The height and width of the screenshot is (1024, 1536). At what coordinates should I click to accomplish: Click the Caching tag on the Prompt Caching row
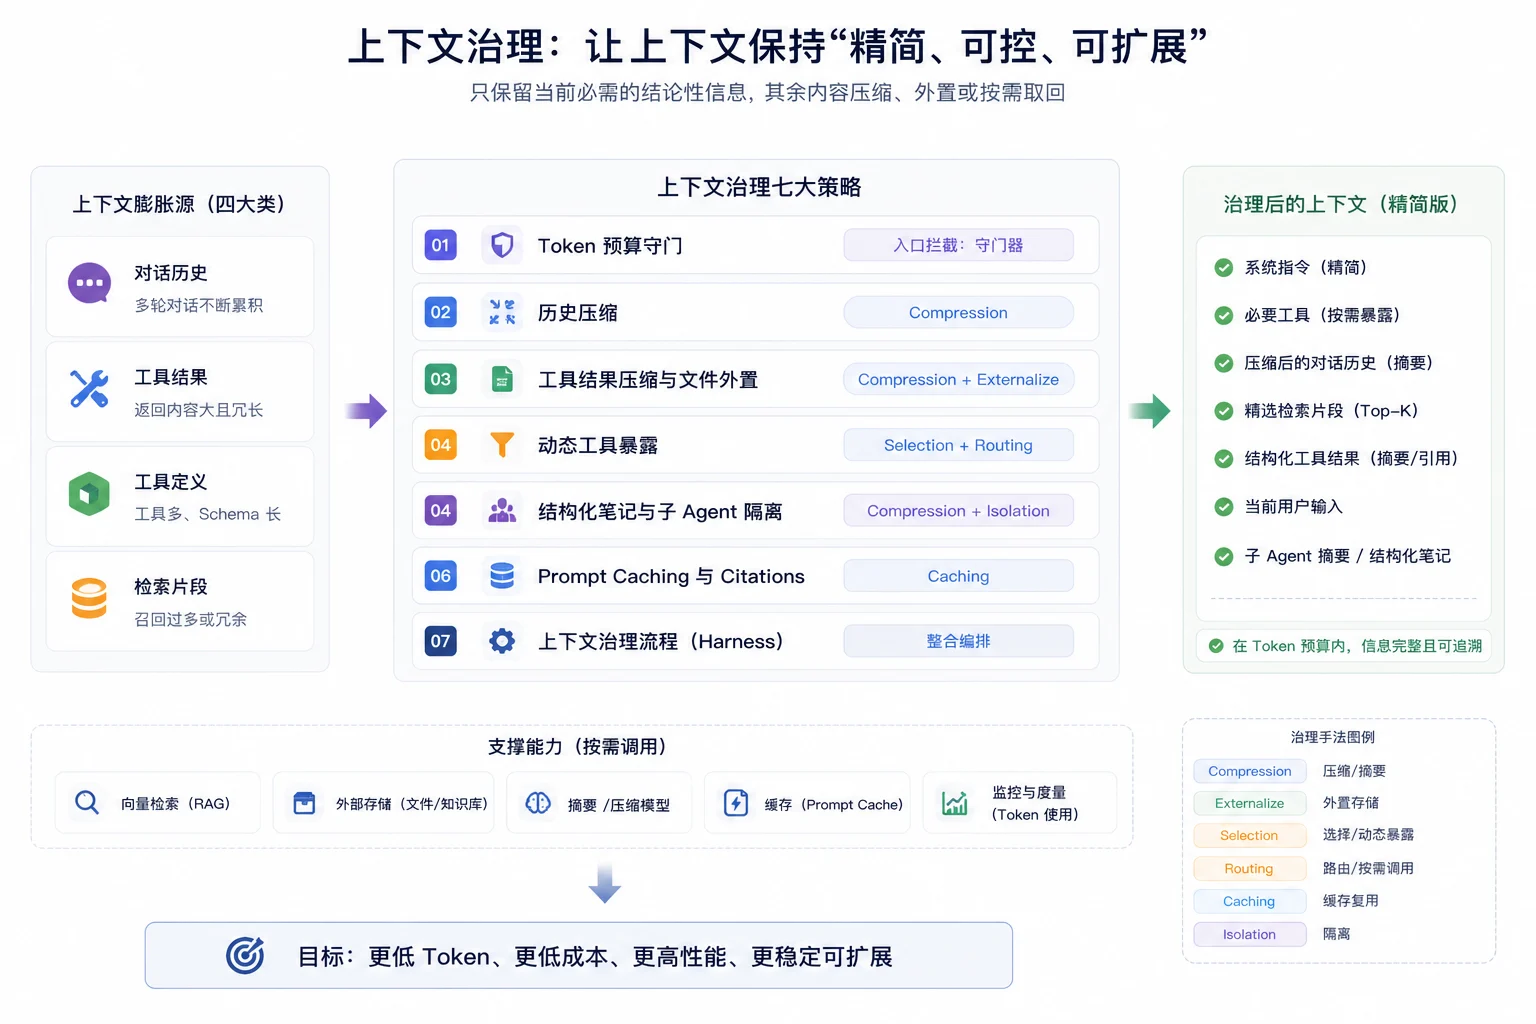click(x=958, y=576)
